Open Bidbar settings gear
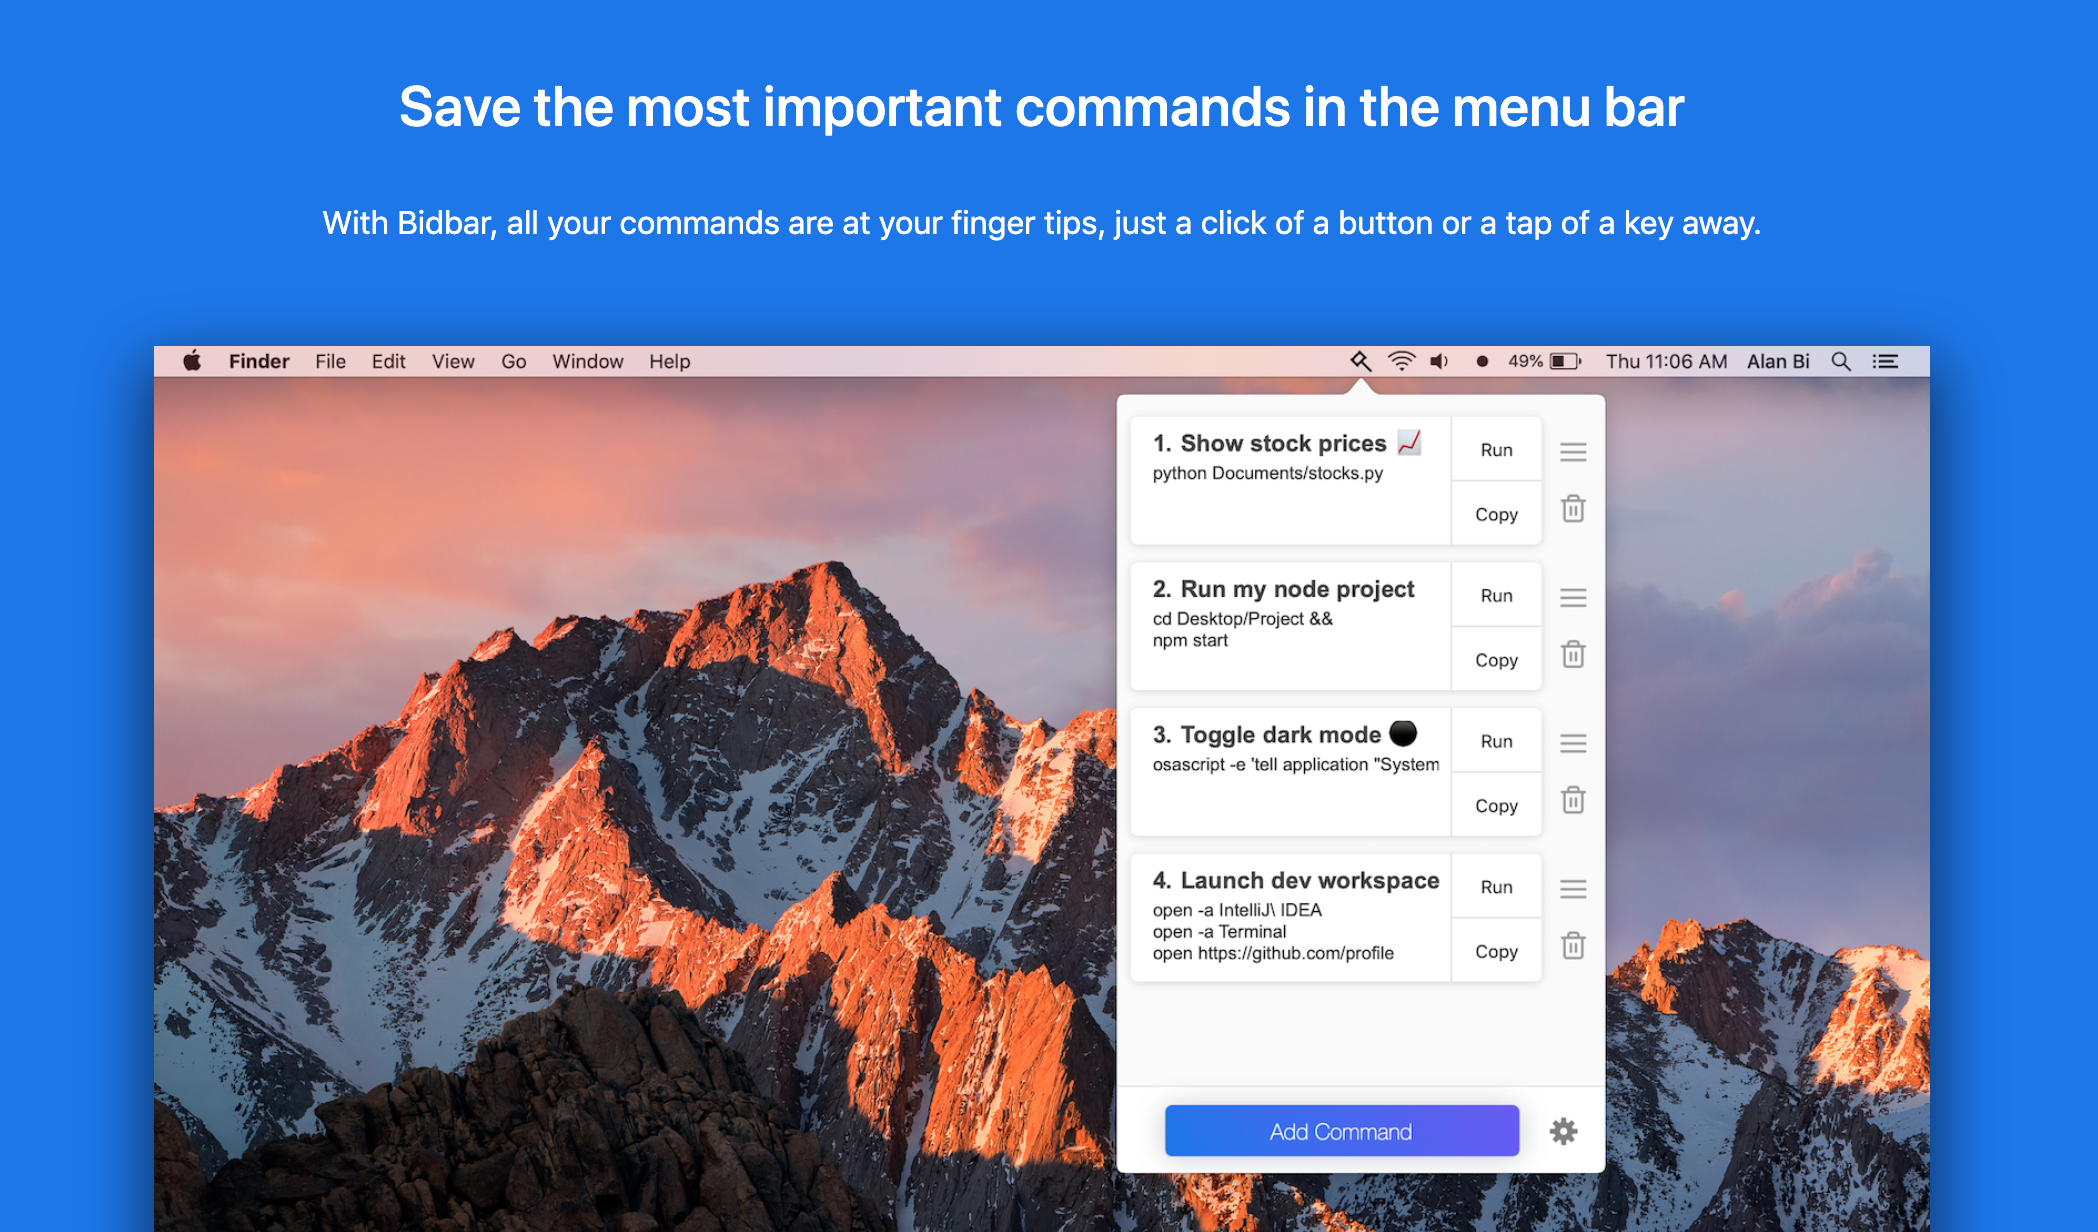This screenshot has width=2098, height=1232. [1563, 1131]
